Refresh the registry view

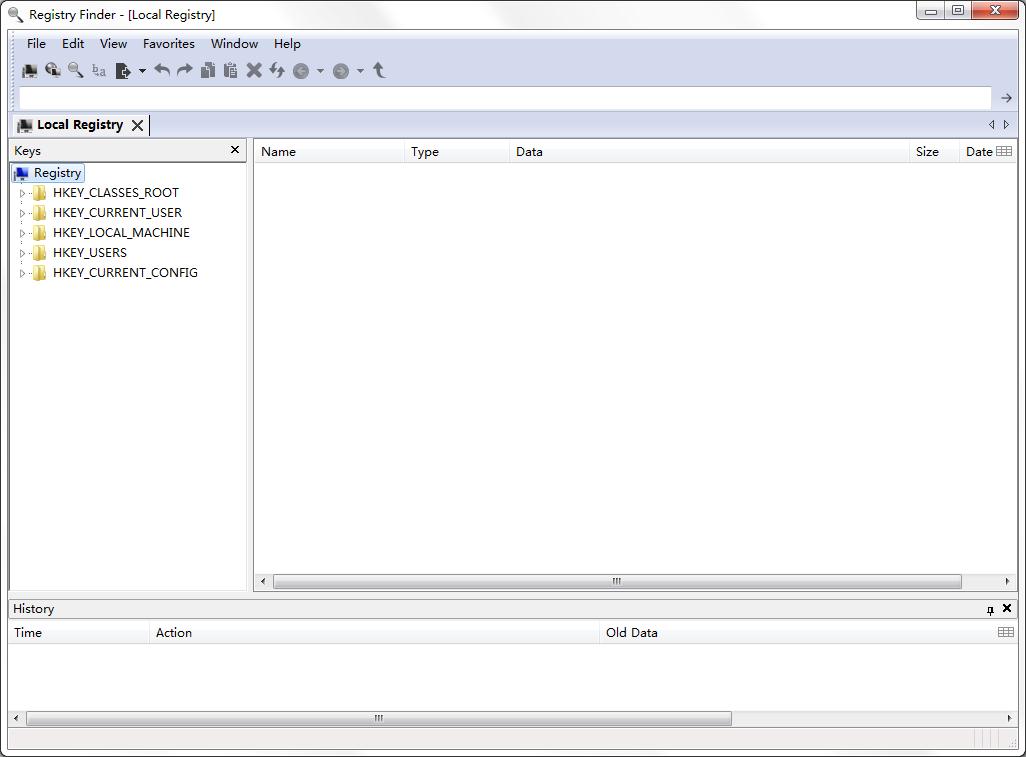click(277, 70)
